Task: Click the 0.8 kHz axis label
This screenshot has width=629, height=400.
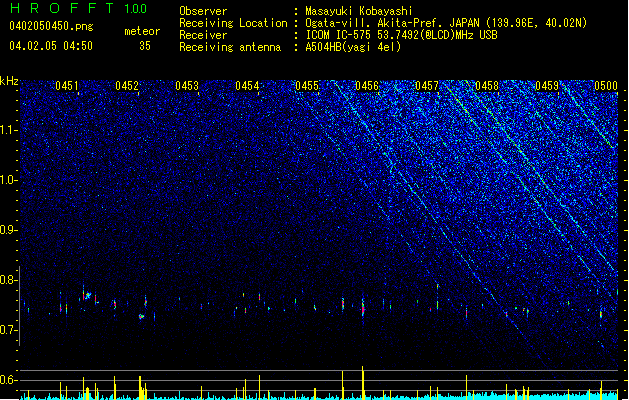Action: tap(8, 280)
